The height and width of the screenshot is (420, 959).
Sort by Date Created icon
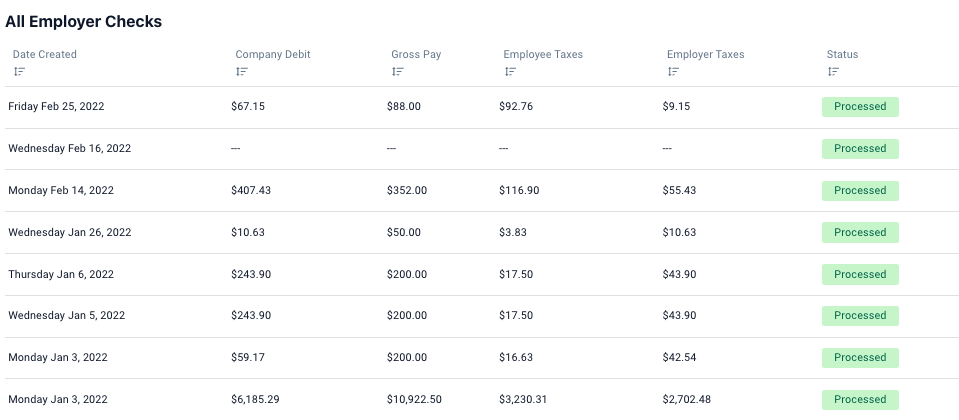pos(19,72)
